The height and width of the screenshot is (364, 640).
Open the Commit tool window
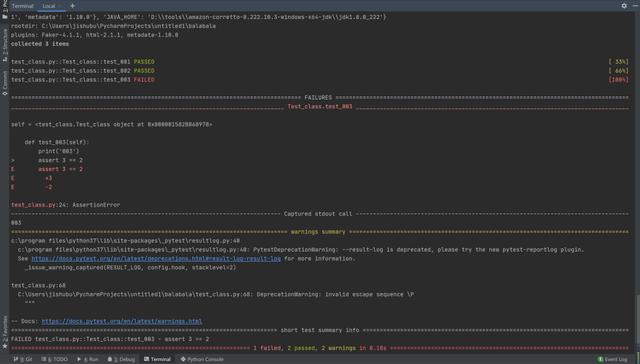4,84
